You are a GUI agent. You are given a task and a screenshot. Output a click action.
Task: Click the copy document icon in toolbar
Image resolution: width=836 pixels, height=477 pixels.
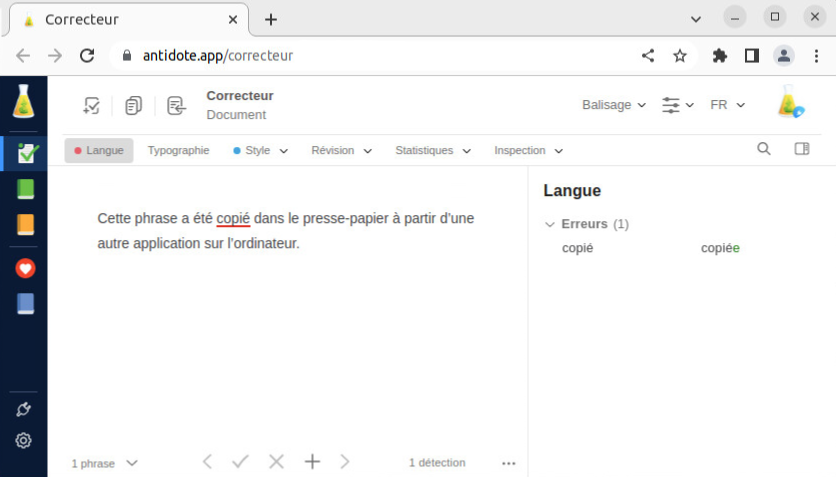(x=133, y=106)
